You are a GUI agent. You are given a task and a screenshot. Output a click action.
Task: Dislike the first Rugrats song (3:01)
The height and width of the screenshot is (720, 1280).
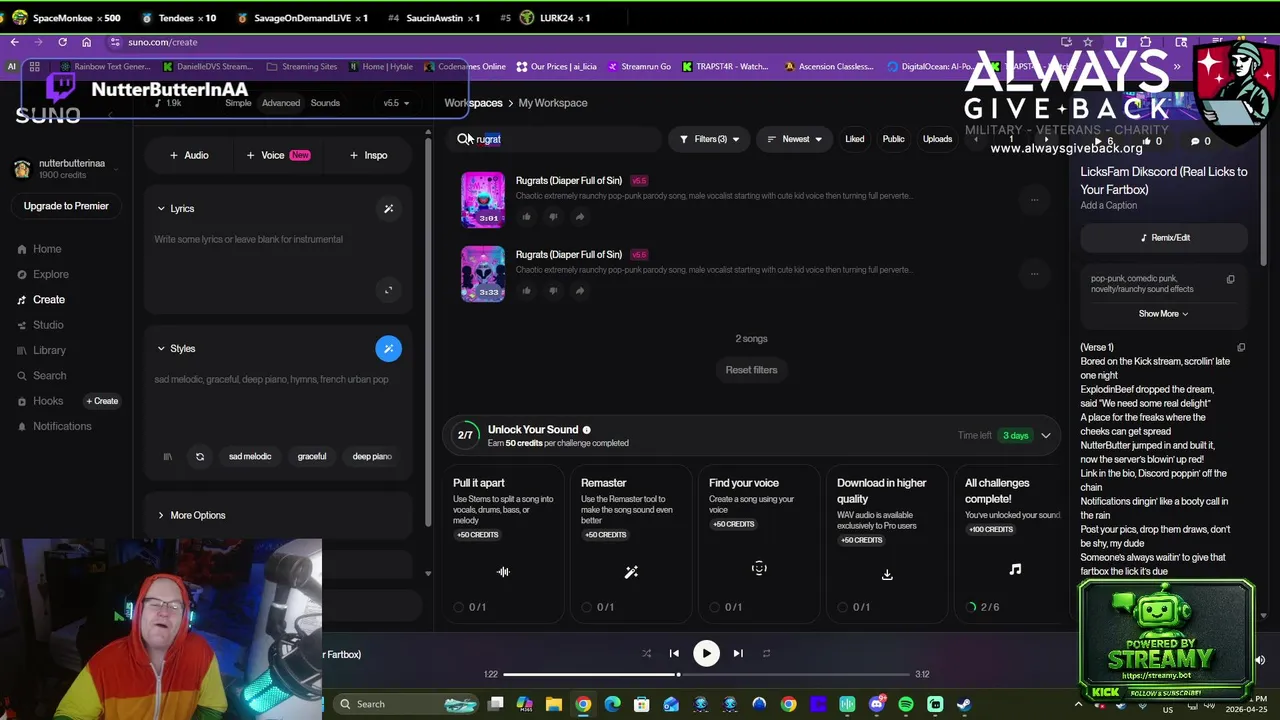pos(553,217)
